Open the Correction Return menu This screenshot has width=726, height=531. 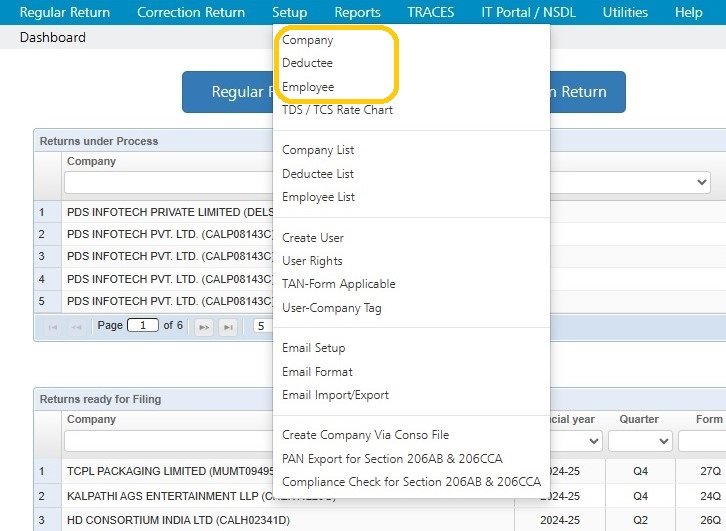191,12
